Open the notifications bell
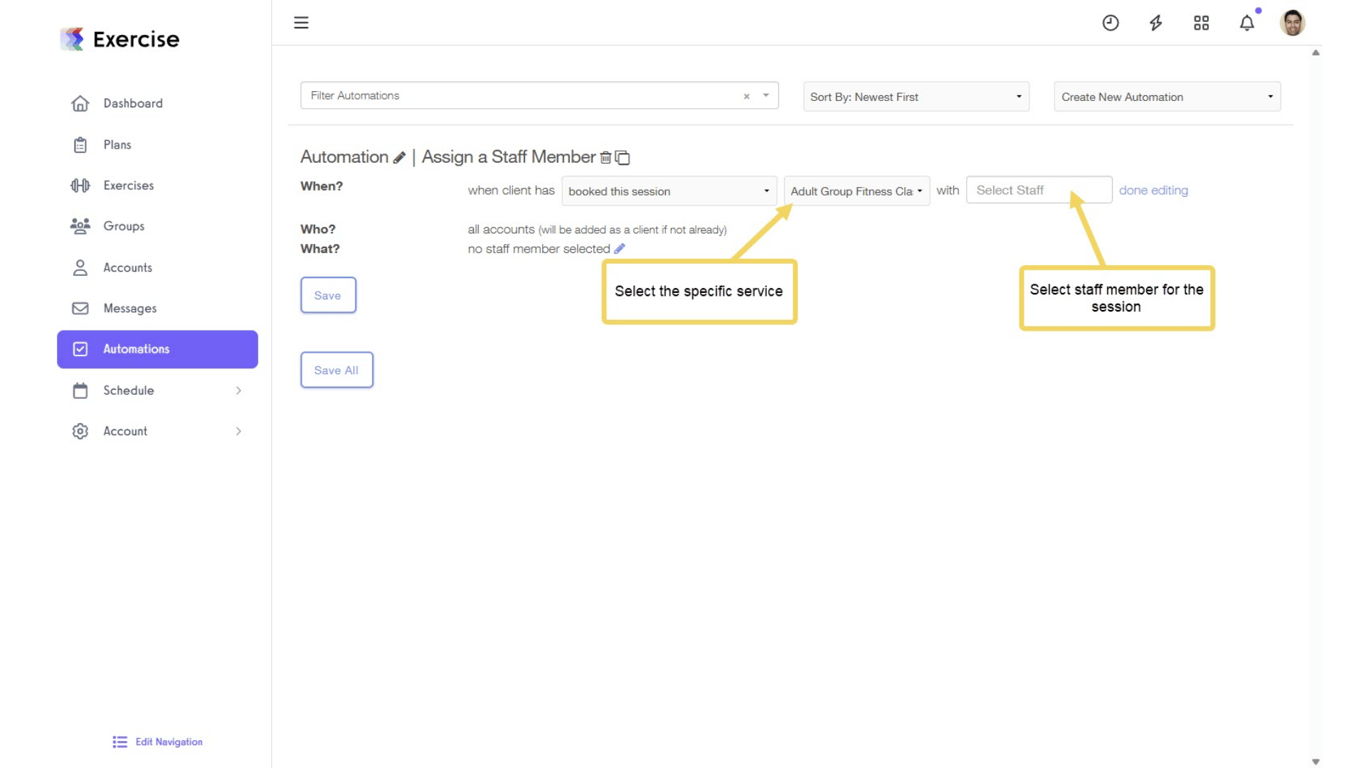 click(x=1247, y=22)
